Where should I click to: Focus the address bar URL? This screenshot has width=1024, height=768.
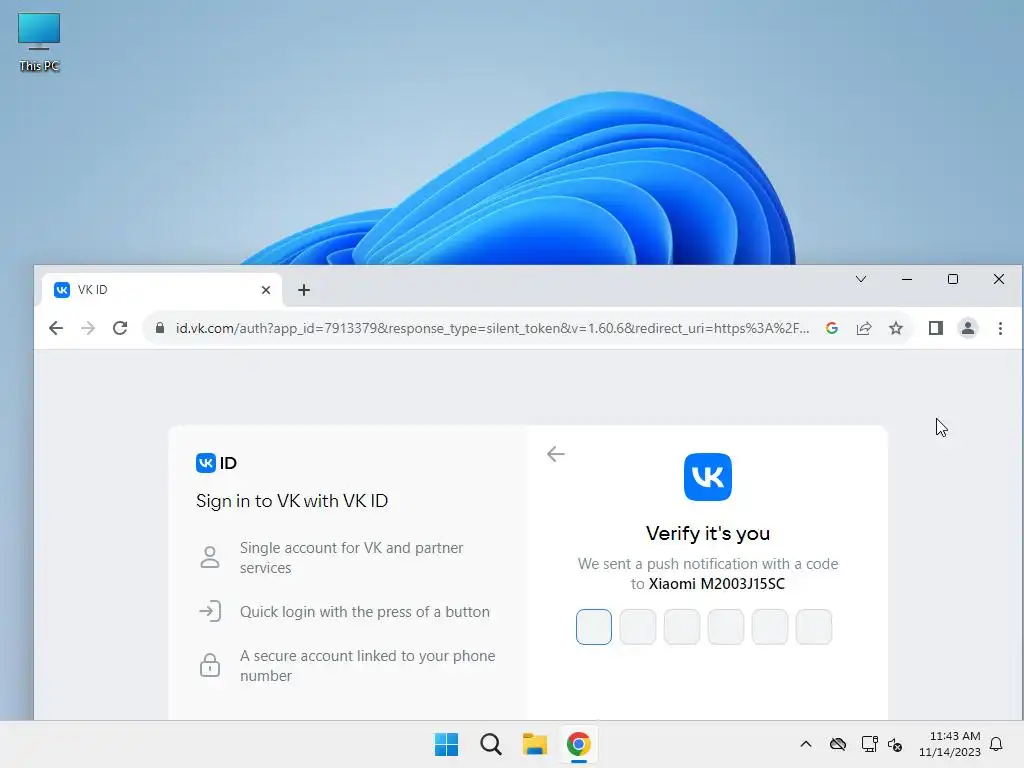pos(492,328)
